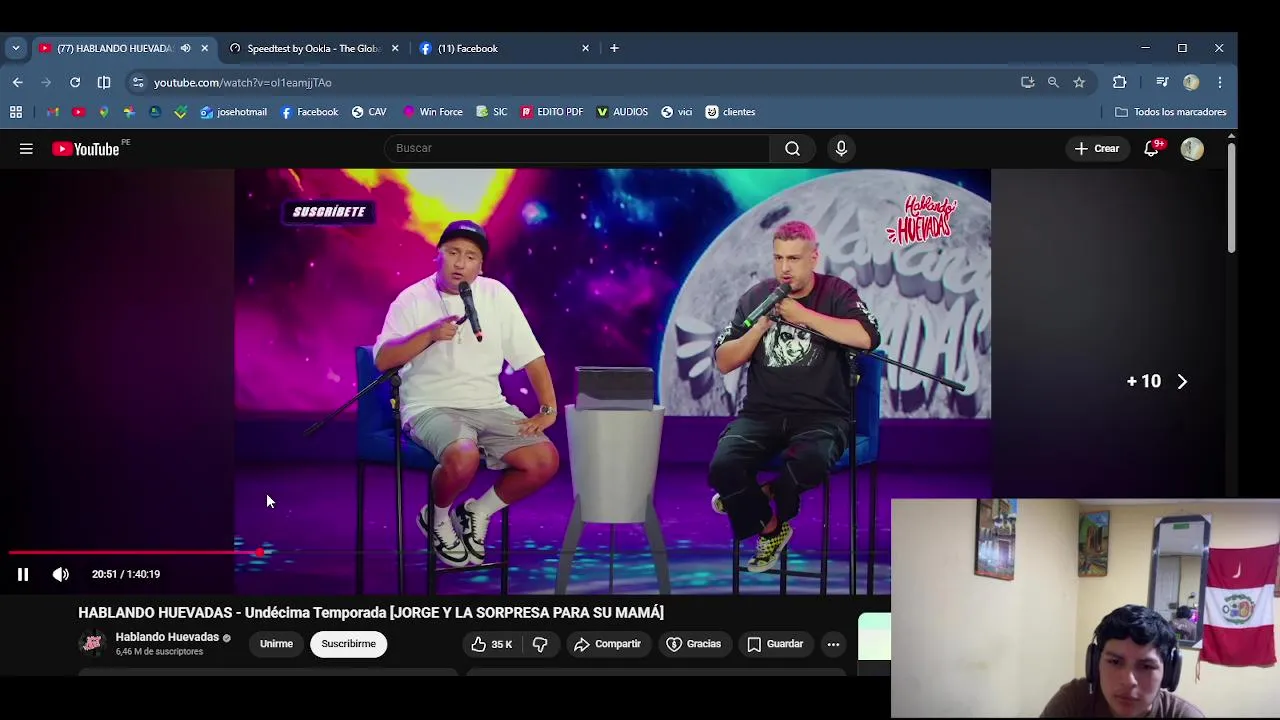The height and width of the screenshot is (720, 1280).
Task: Open the Facebook bookmark
Action: tap(309, 112)
